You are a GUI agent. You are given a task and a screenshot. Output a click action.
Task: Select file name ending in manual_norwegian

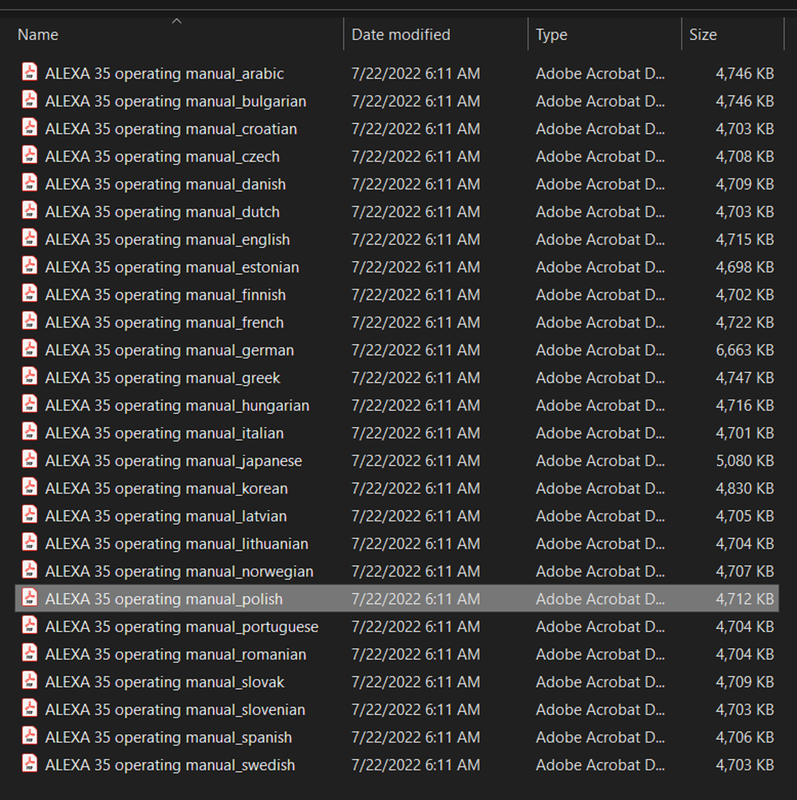(179, 571)
